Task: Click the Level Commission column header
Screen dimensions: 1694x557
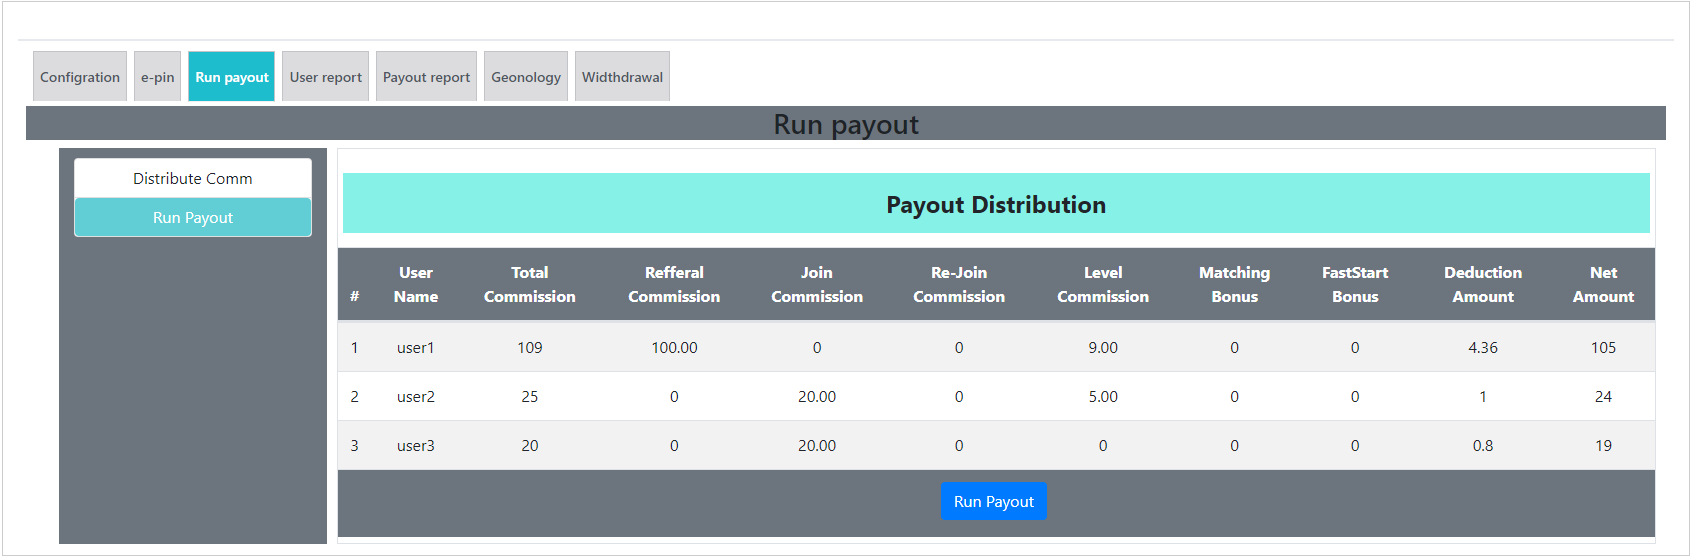Action: tap(1103, 285)
